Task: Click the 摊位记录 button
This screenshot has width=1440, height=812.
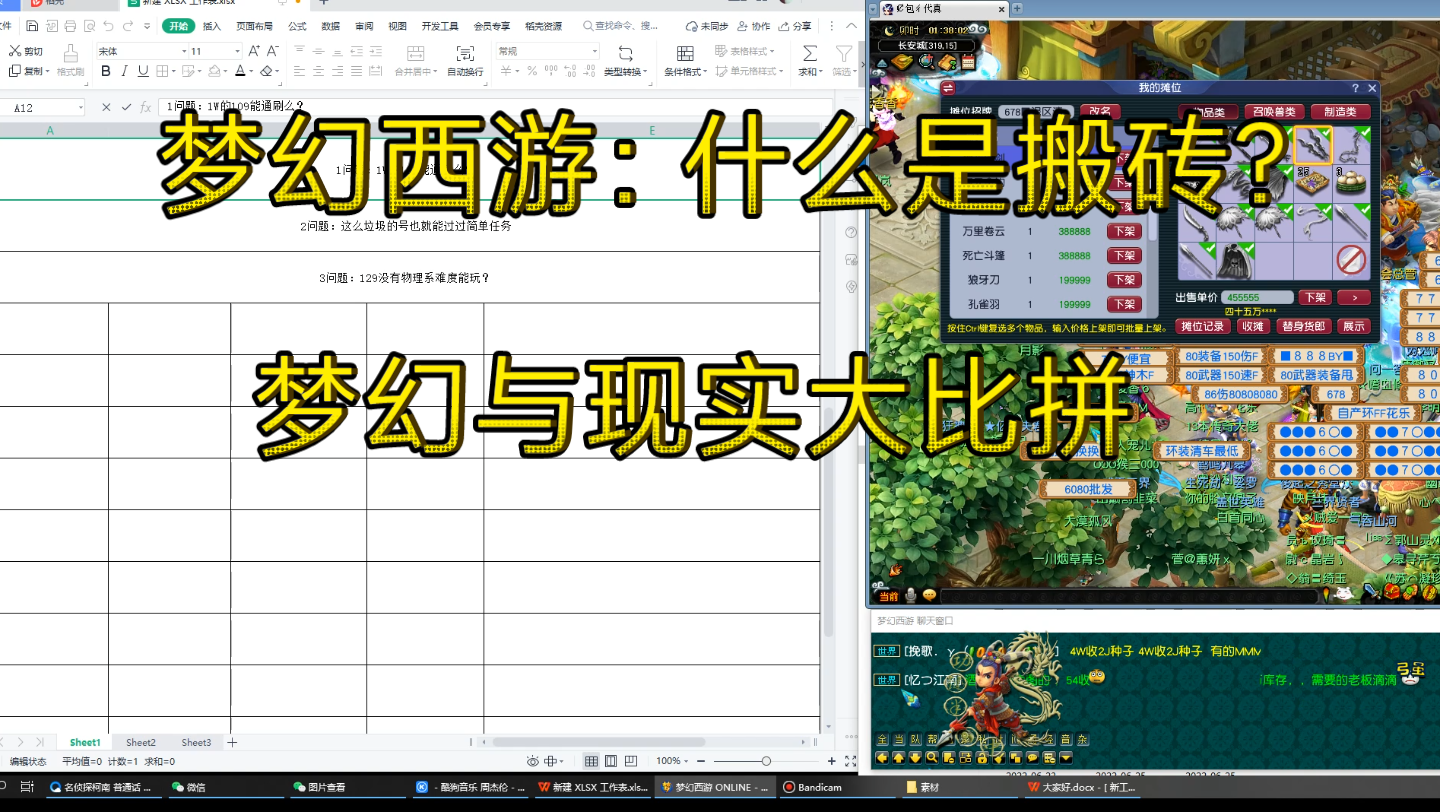Action: click(1202, 326)
